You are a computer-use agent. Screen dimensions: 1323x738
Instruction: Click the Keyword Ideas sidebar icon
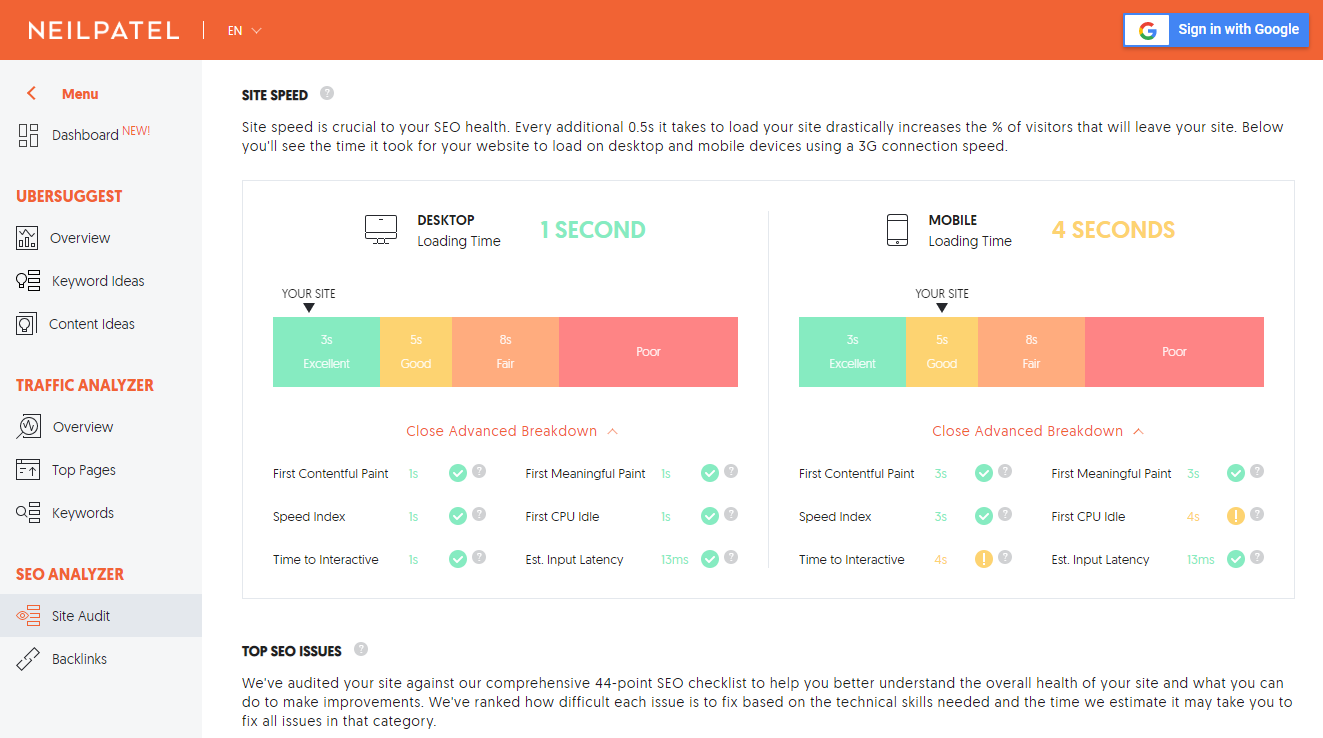tap(28, 281)
